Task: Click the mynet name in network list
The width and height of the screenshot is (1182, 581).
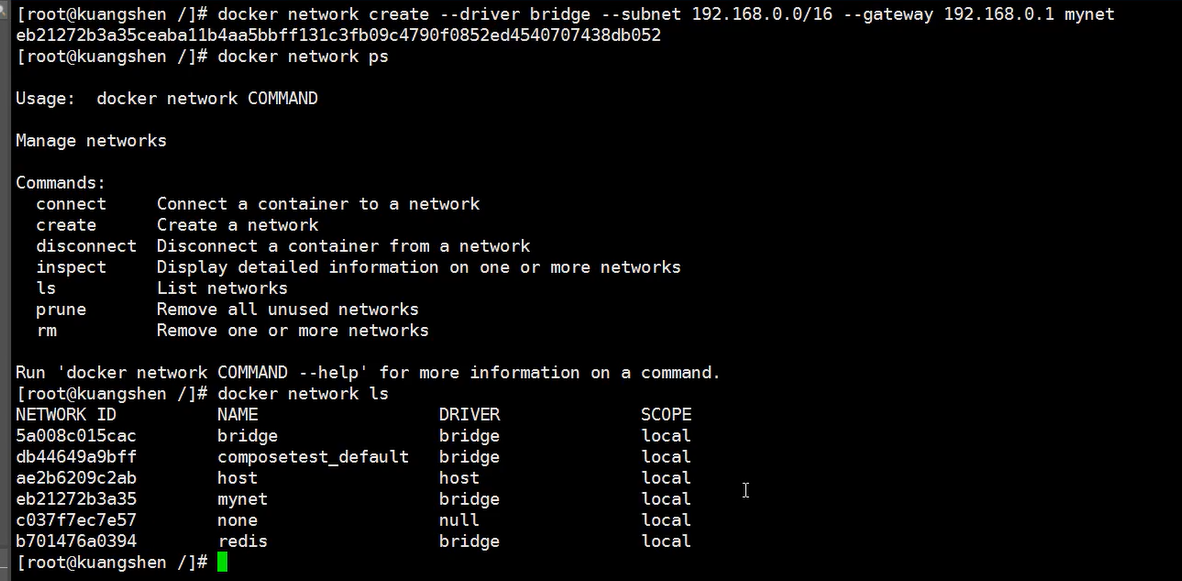Action: click(242, 499)
